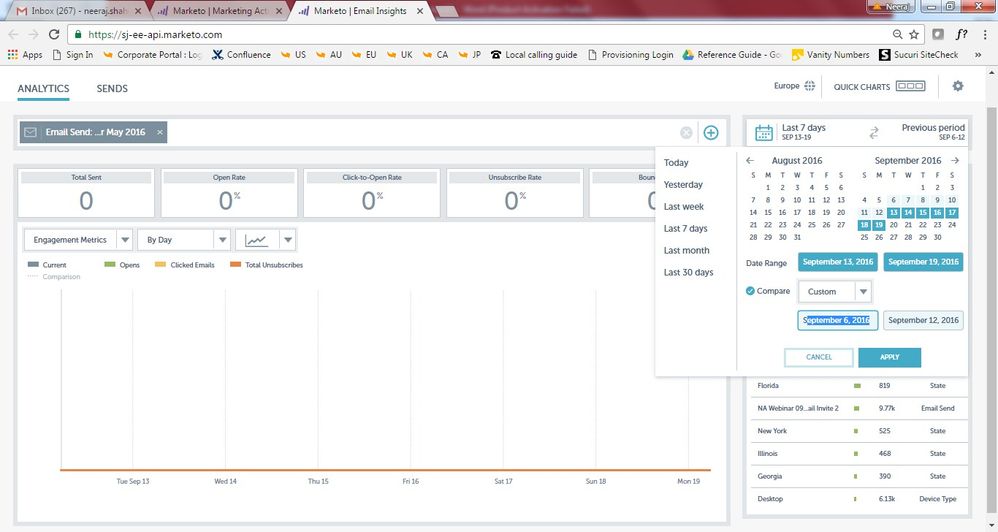Go to previous month with the left arrow

(750, 160)
